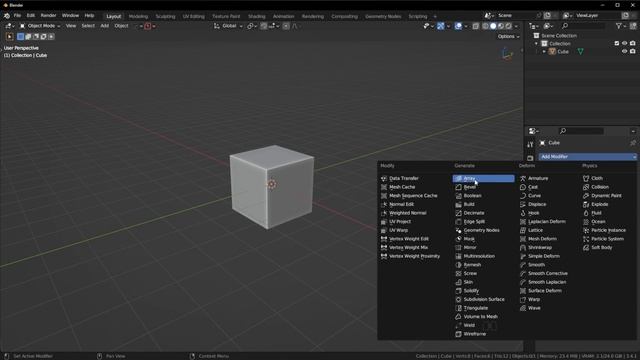This screenshot has height=360, width=640.
Task: Click the Shrinkwrap modifier icon
Action: pos(523,247)
